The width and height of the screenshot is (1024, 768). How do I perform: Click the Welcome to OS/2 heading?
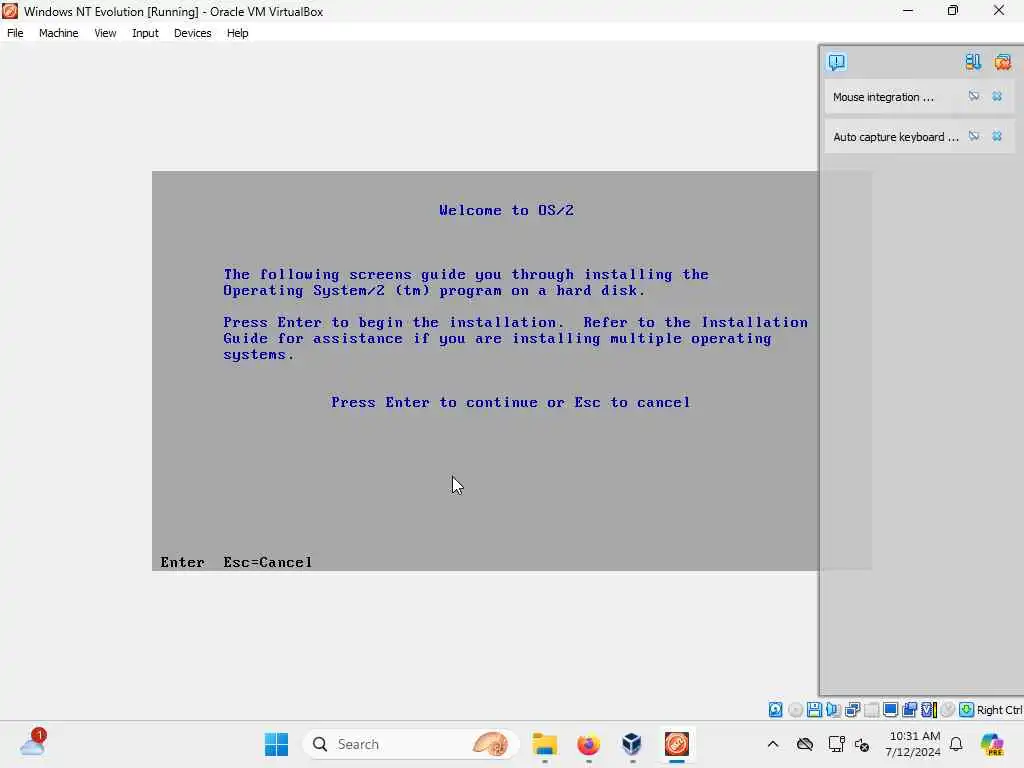[x=506, y=210]
